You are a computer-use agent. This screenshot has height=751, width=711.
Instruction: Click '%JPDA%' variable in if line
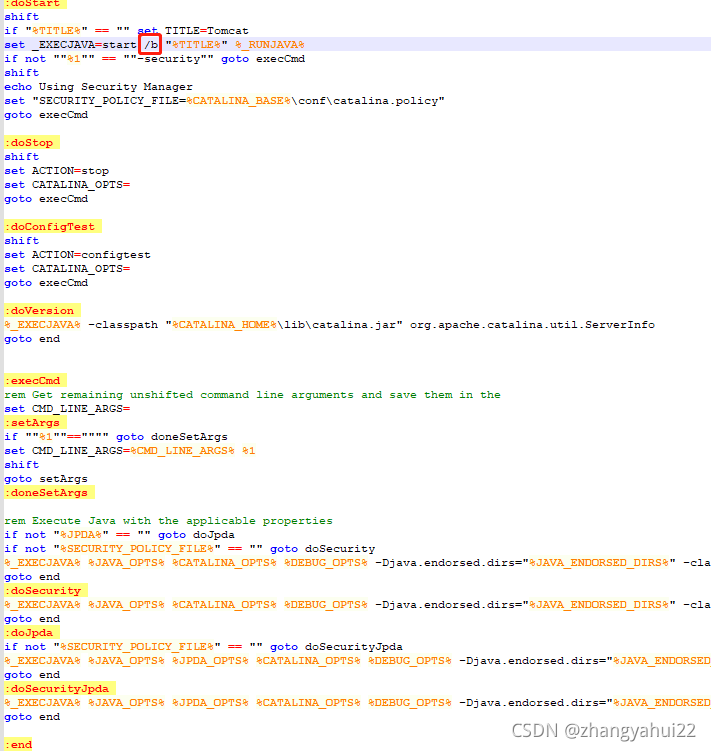[x=81, y=535]
